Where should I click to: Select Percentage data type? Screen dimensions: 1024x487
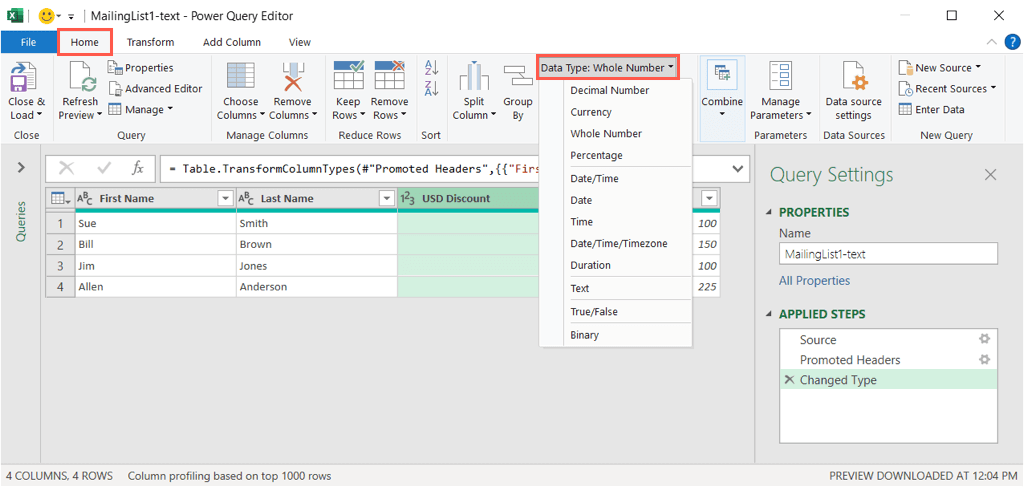click(596, 155)
